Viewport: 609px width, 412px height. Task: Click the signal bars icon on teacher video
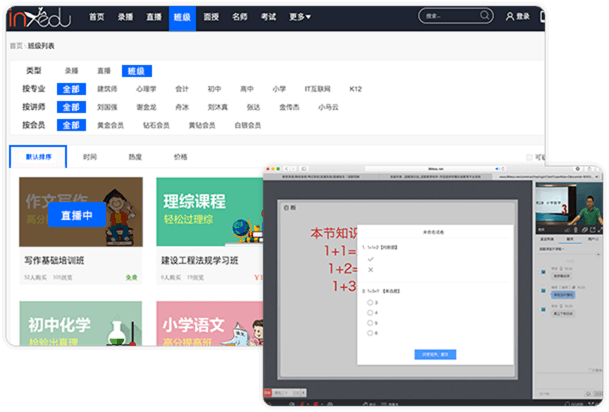point(567,230)
